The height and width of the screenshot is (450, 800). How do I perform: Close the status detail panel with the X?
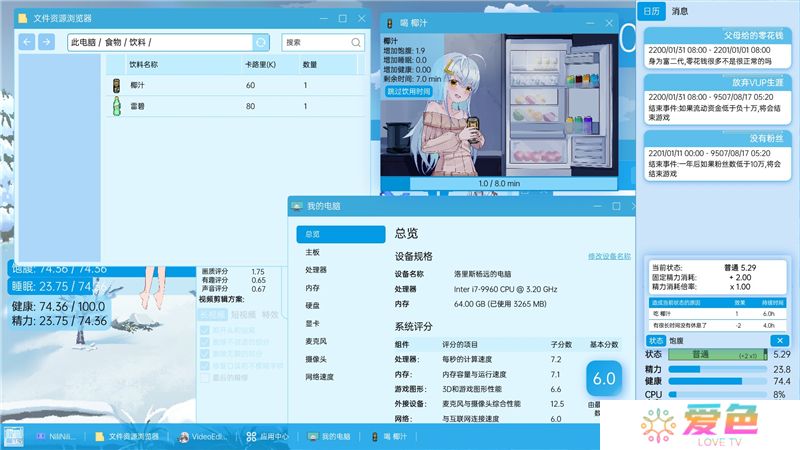pyautogui.click(x=780, y=340)
